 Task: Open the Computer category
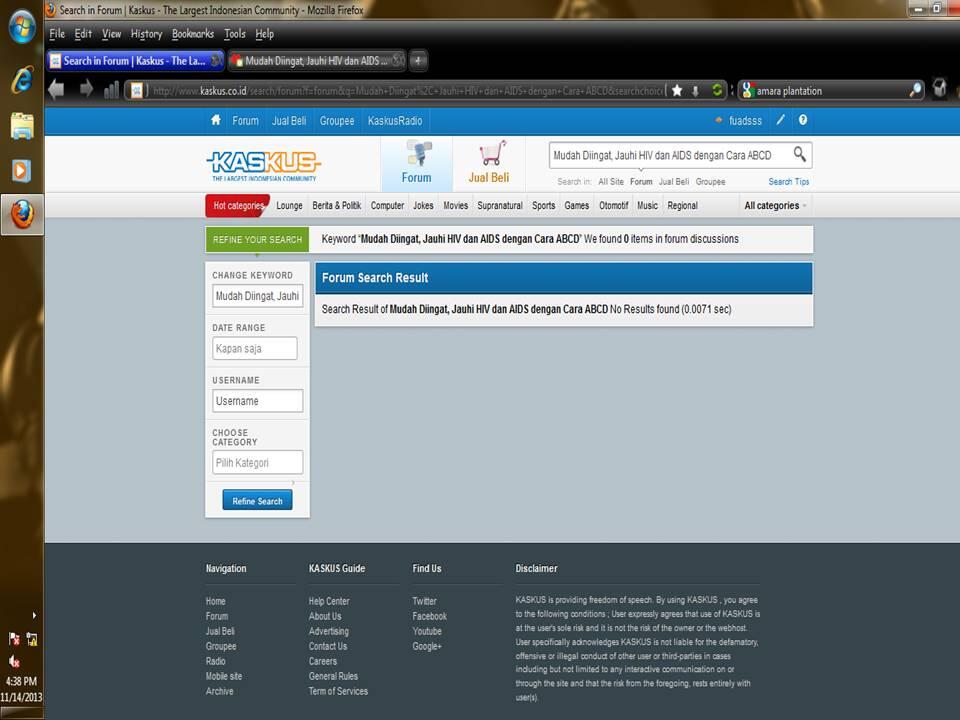pyautogui.click(x=388, y=206)
